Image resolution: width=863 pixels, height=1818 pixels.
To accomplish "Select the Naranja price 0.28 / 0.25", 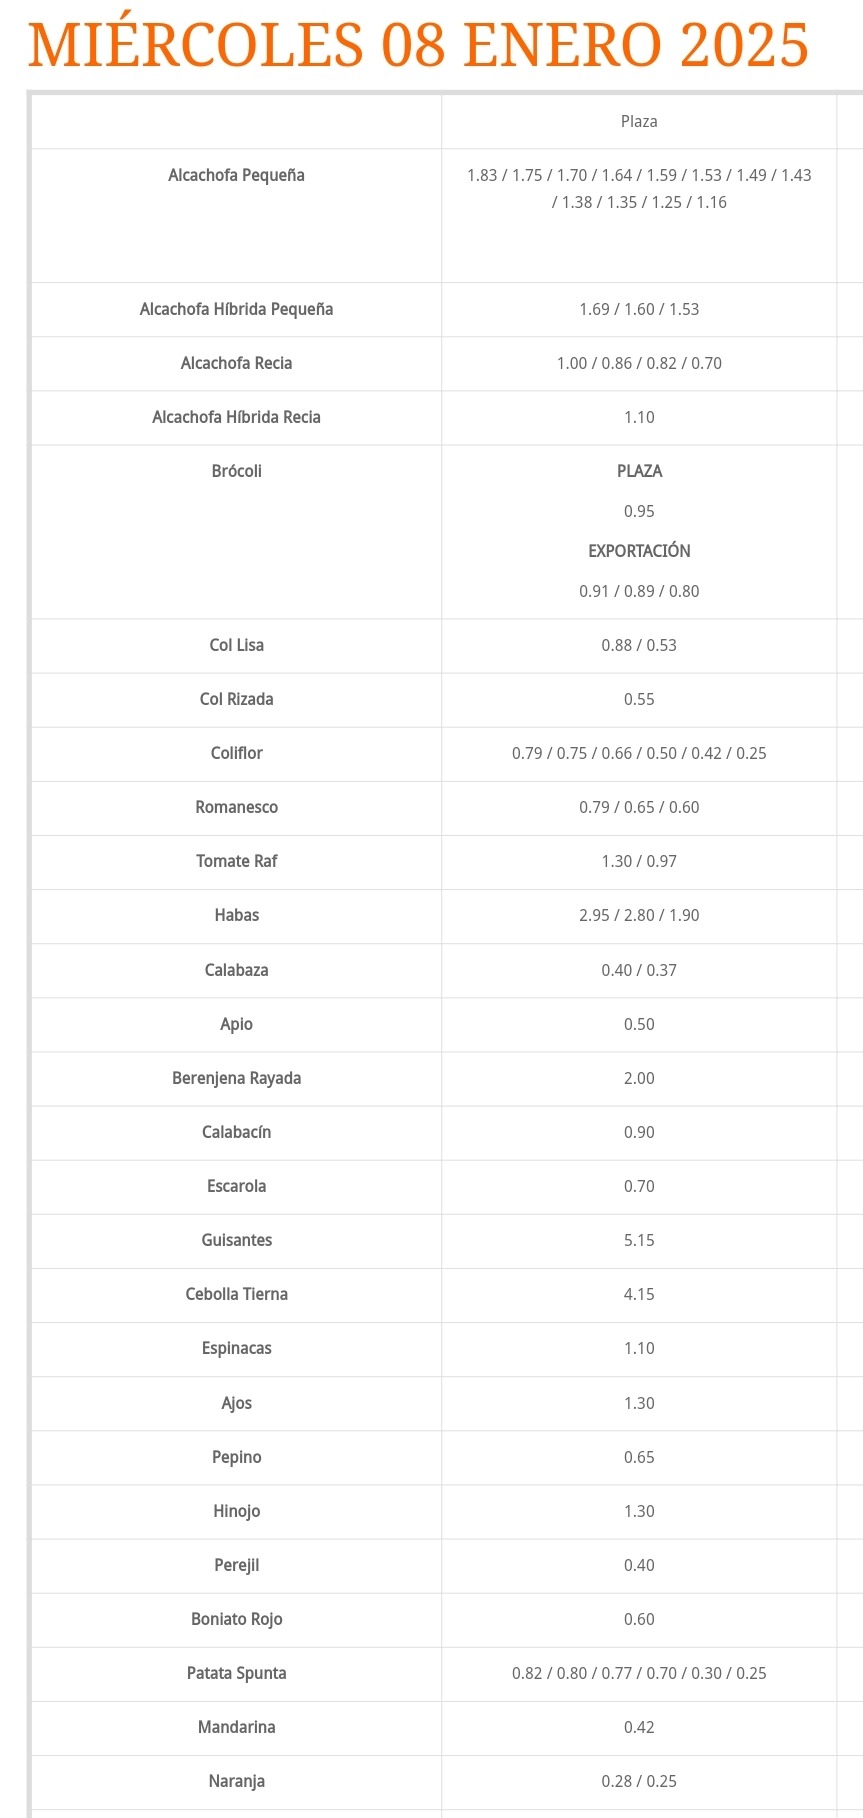I will 639,1781.
